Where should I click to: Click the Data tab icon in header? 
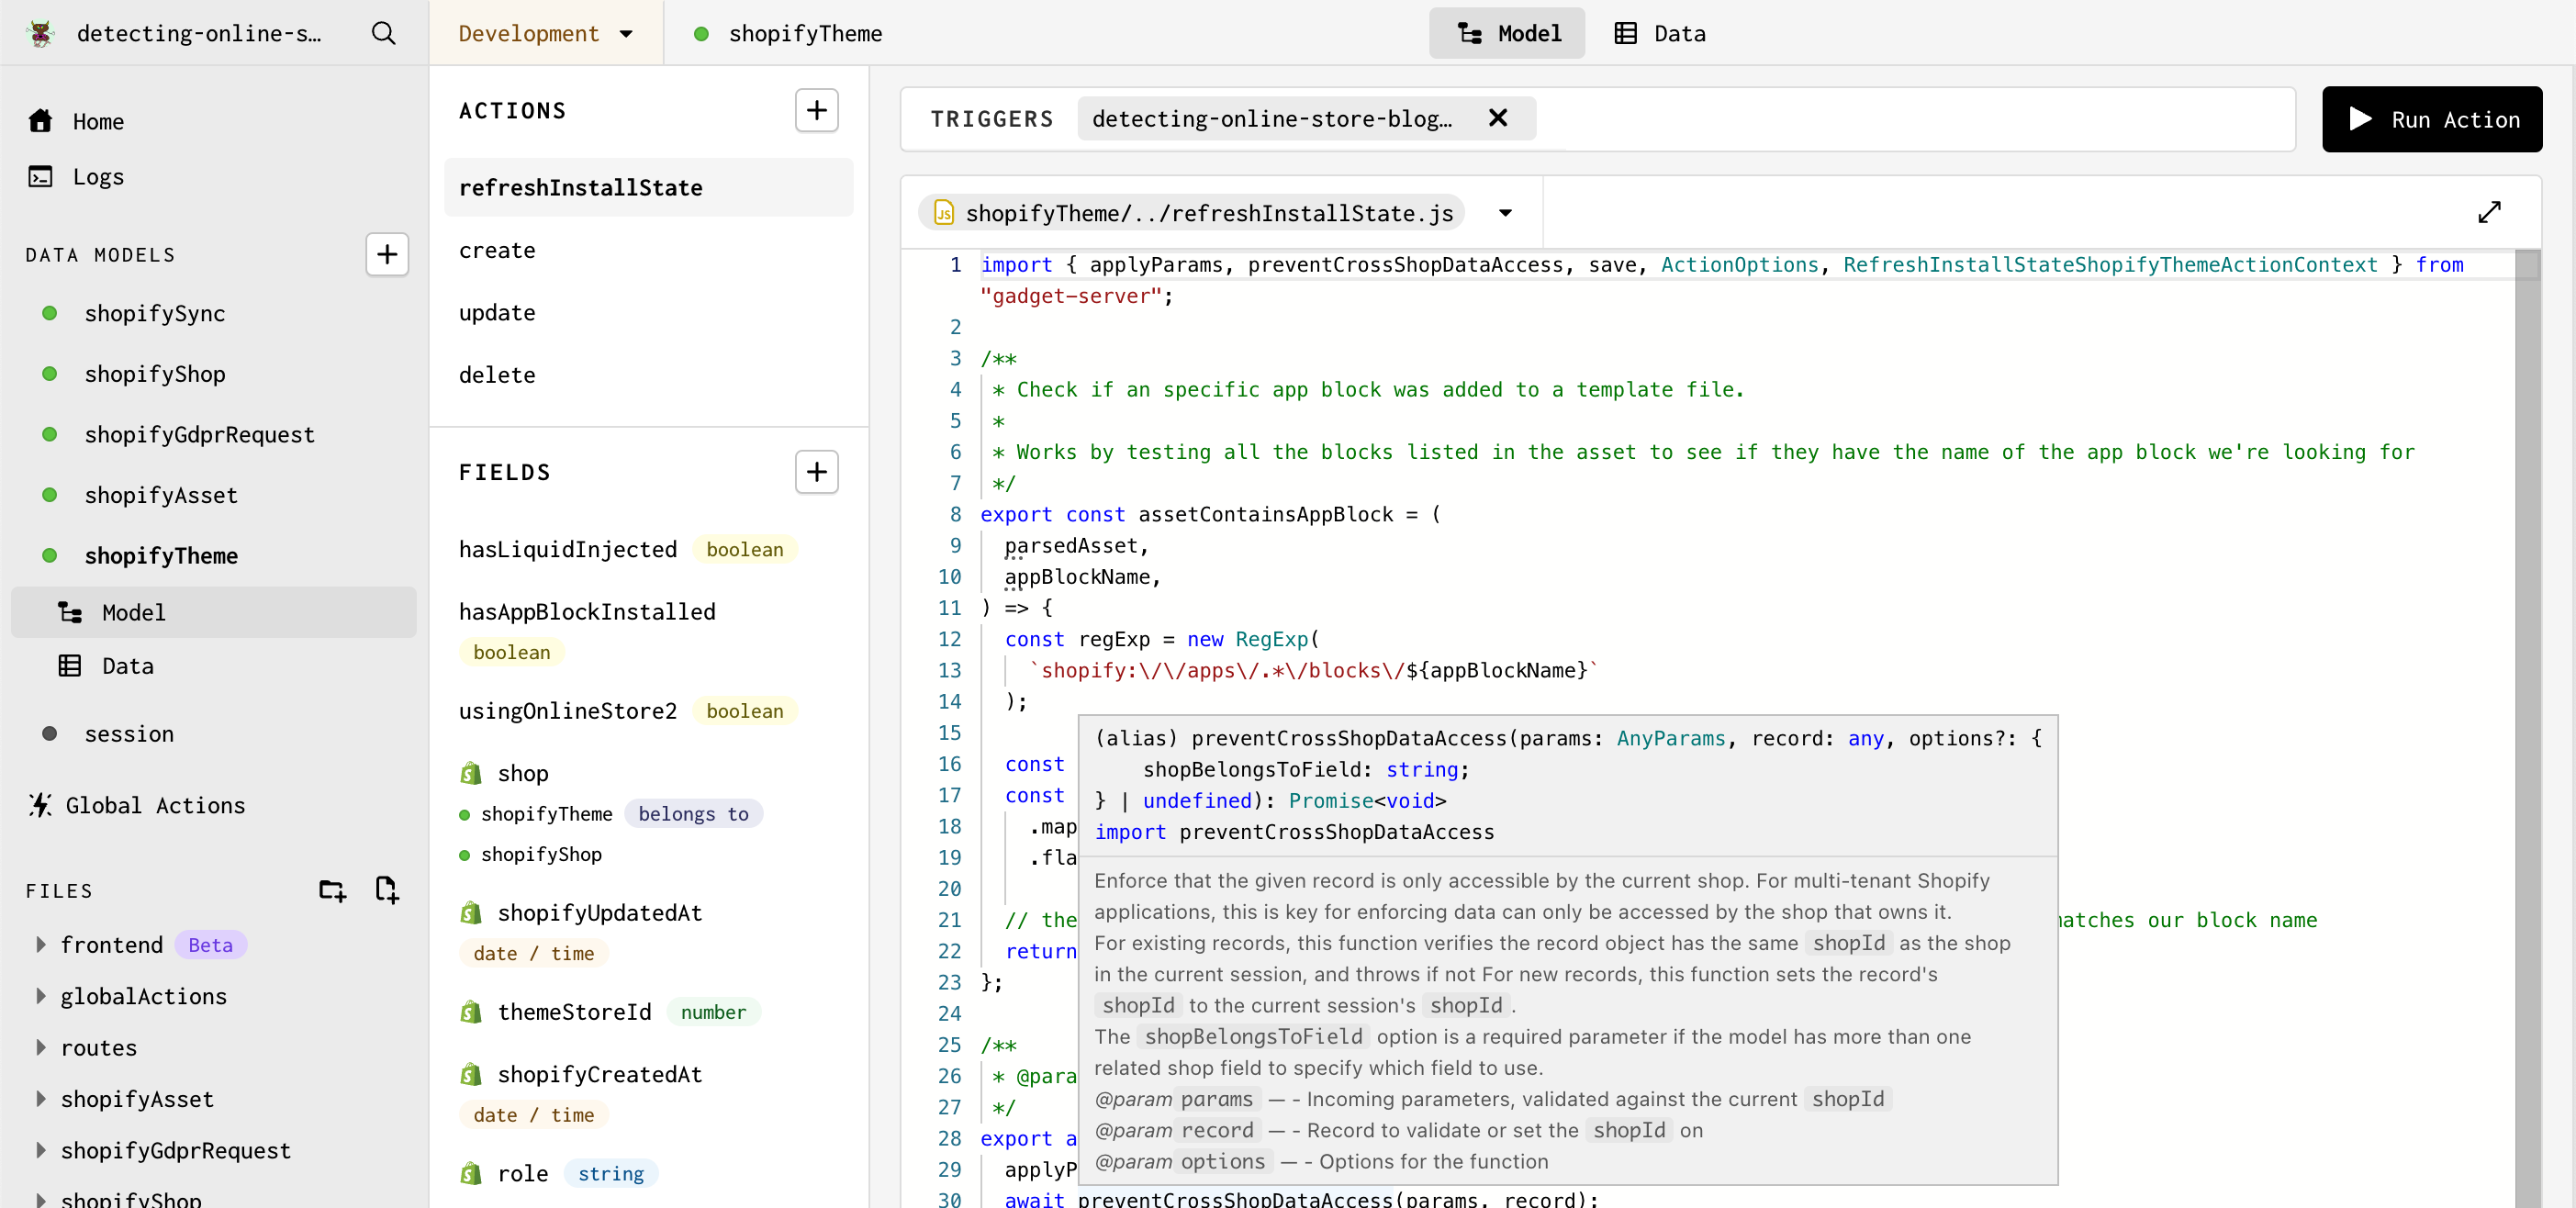pos(1626,33)
